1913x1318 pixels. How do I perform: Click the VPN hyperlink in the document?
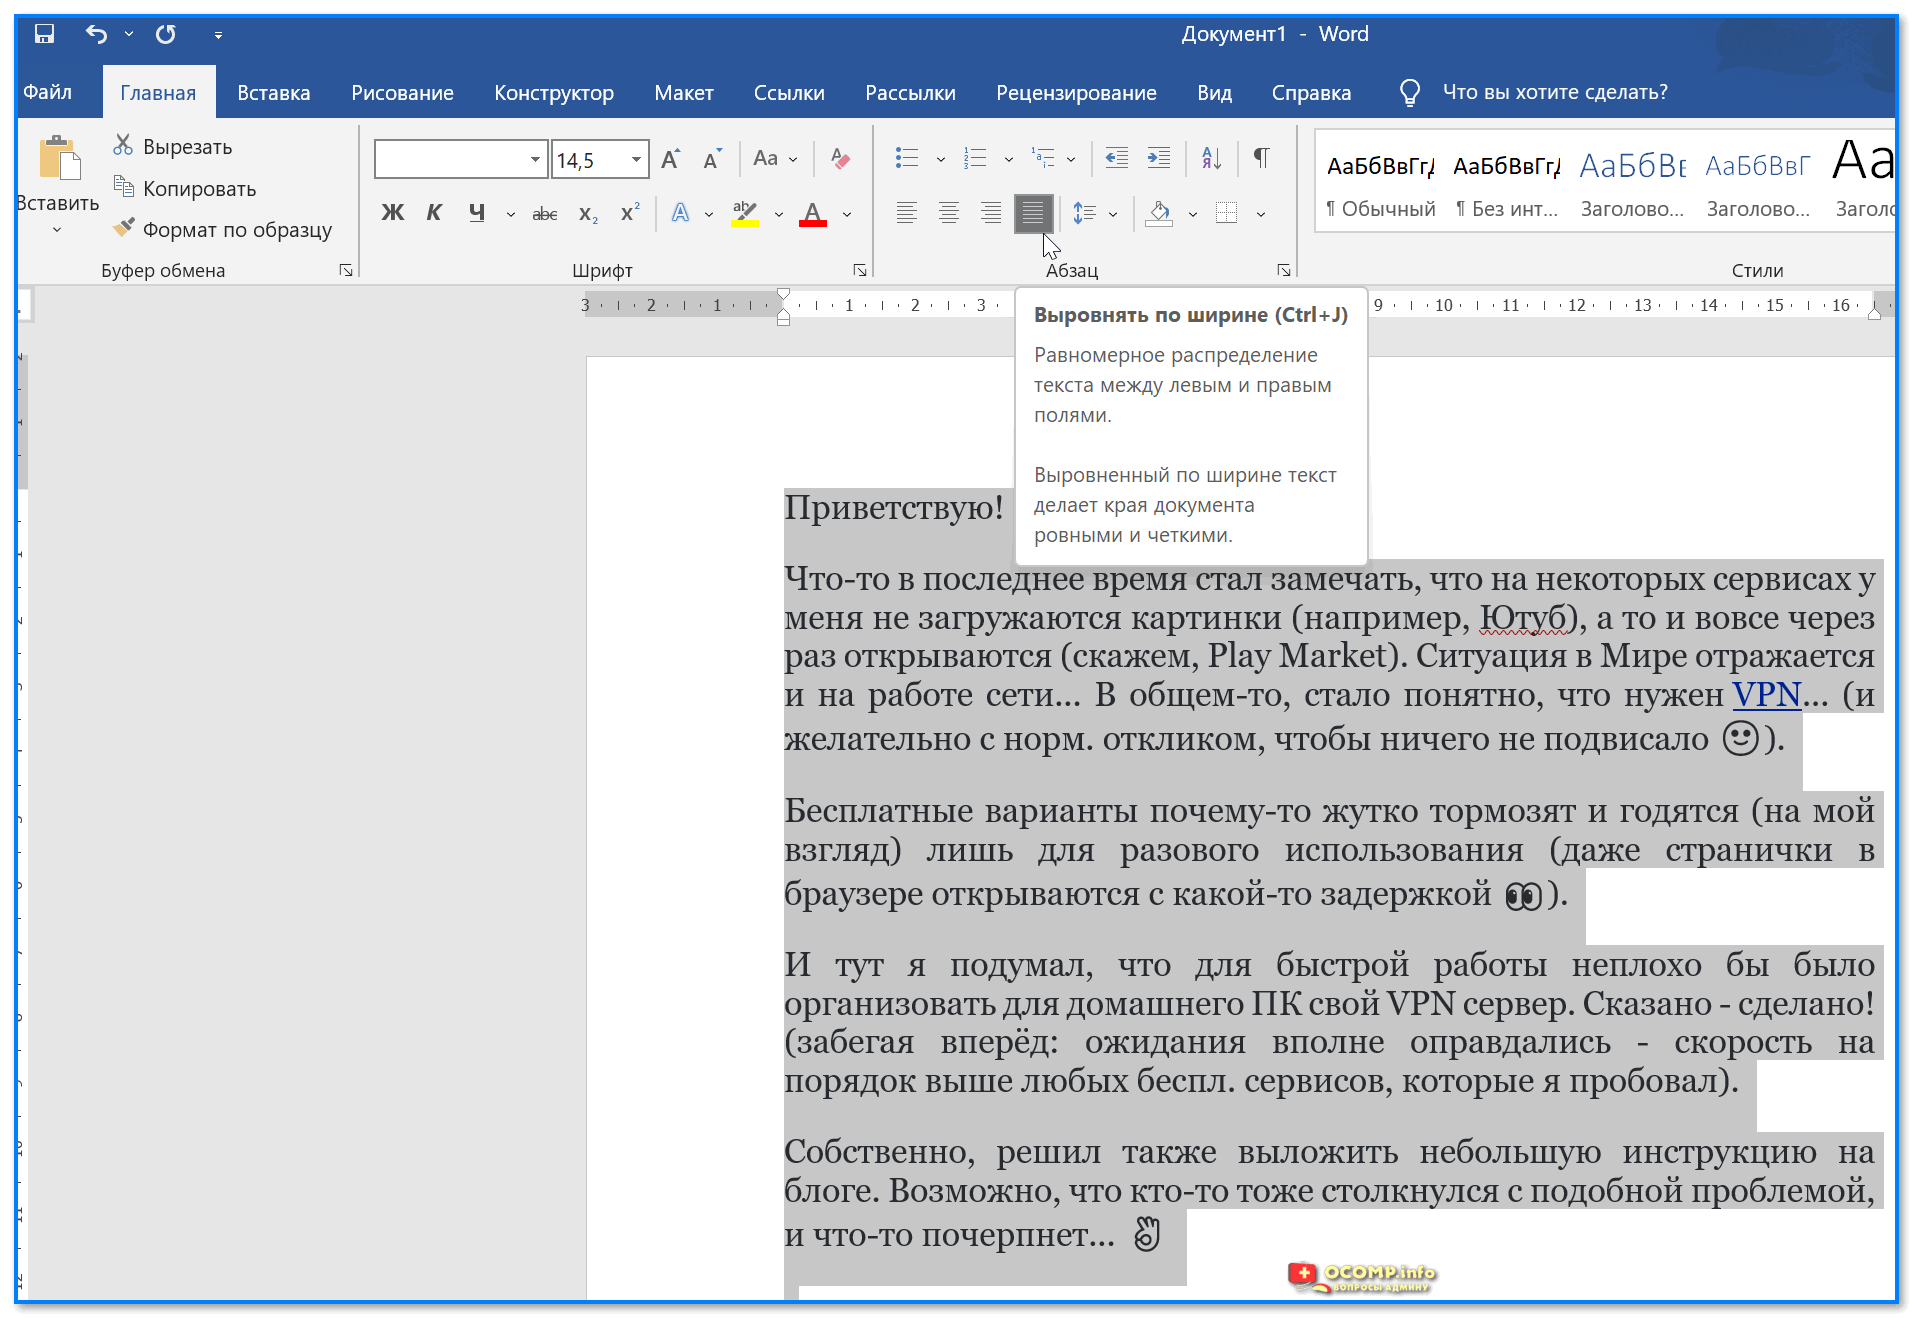point(1766,694)
